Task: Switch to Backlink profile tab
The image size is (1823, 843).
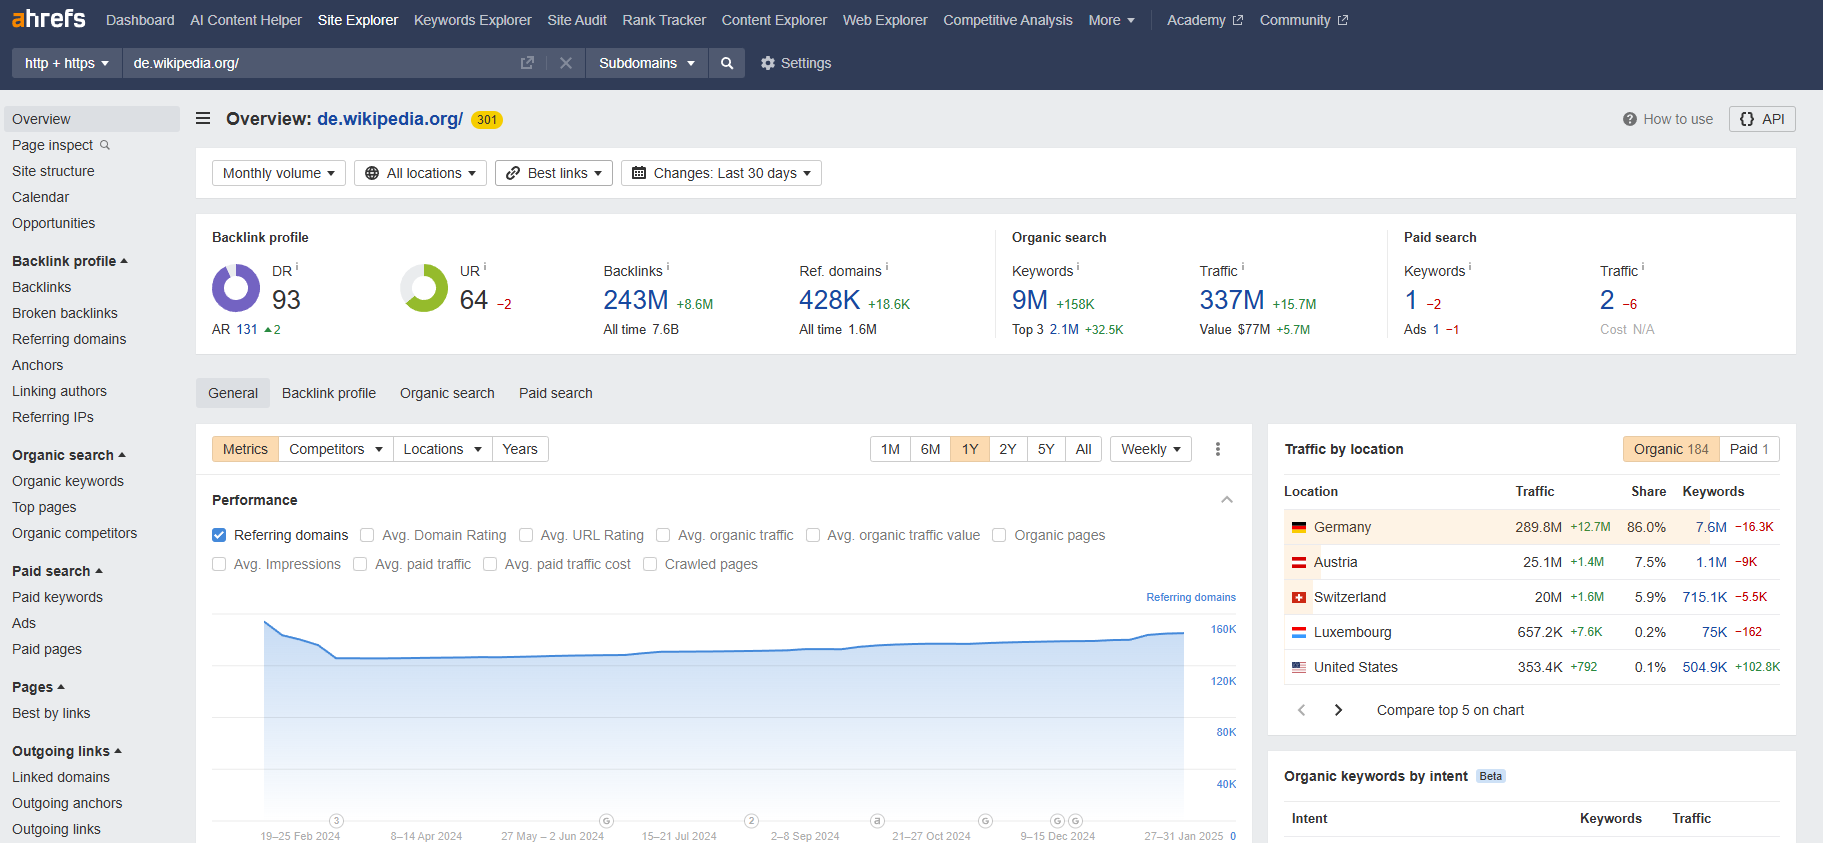Action: coord(329,393)
